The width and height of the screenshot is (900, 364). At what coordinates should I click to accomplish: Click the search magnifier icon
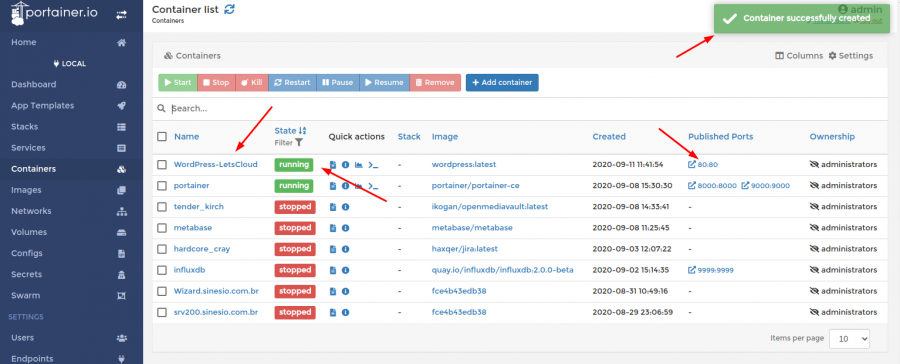[162, 109]
